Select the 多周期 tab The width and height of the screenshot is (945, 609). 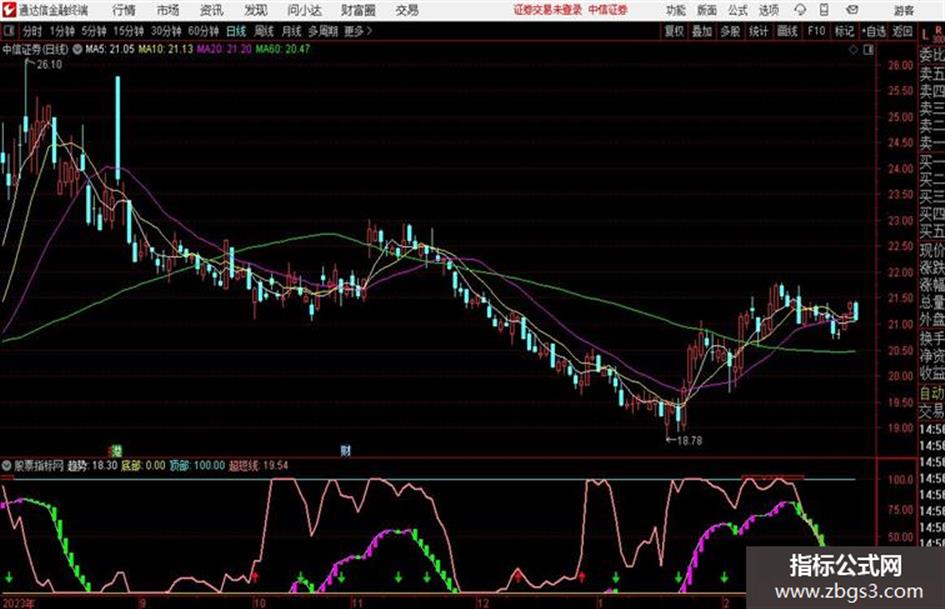(x=324, y=31)
